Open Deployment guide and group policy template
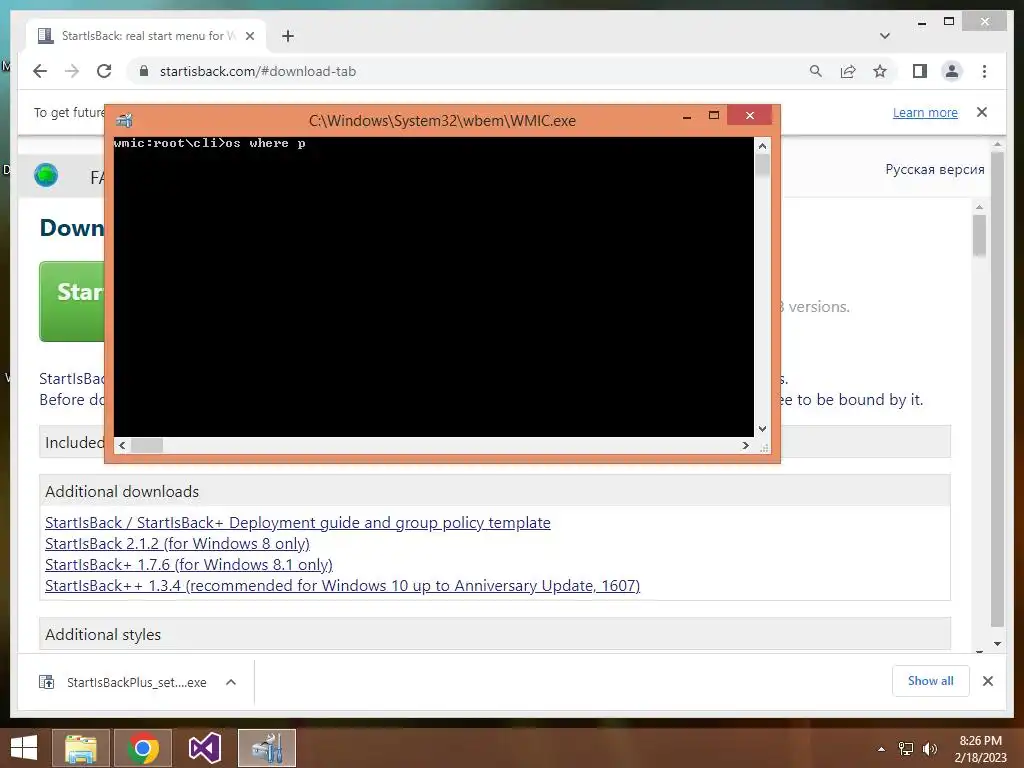The height and width of the screenshot is (768, 1024). click(x=297, y=522)
